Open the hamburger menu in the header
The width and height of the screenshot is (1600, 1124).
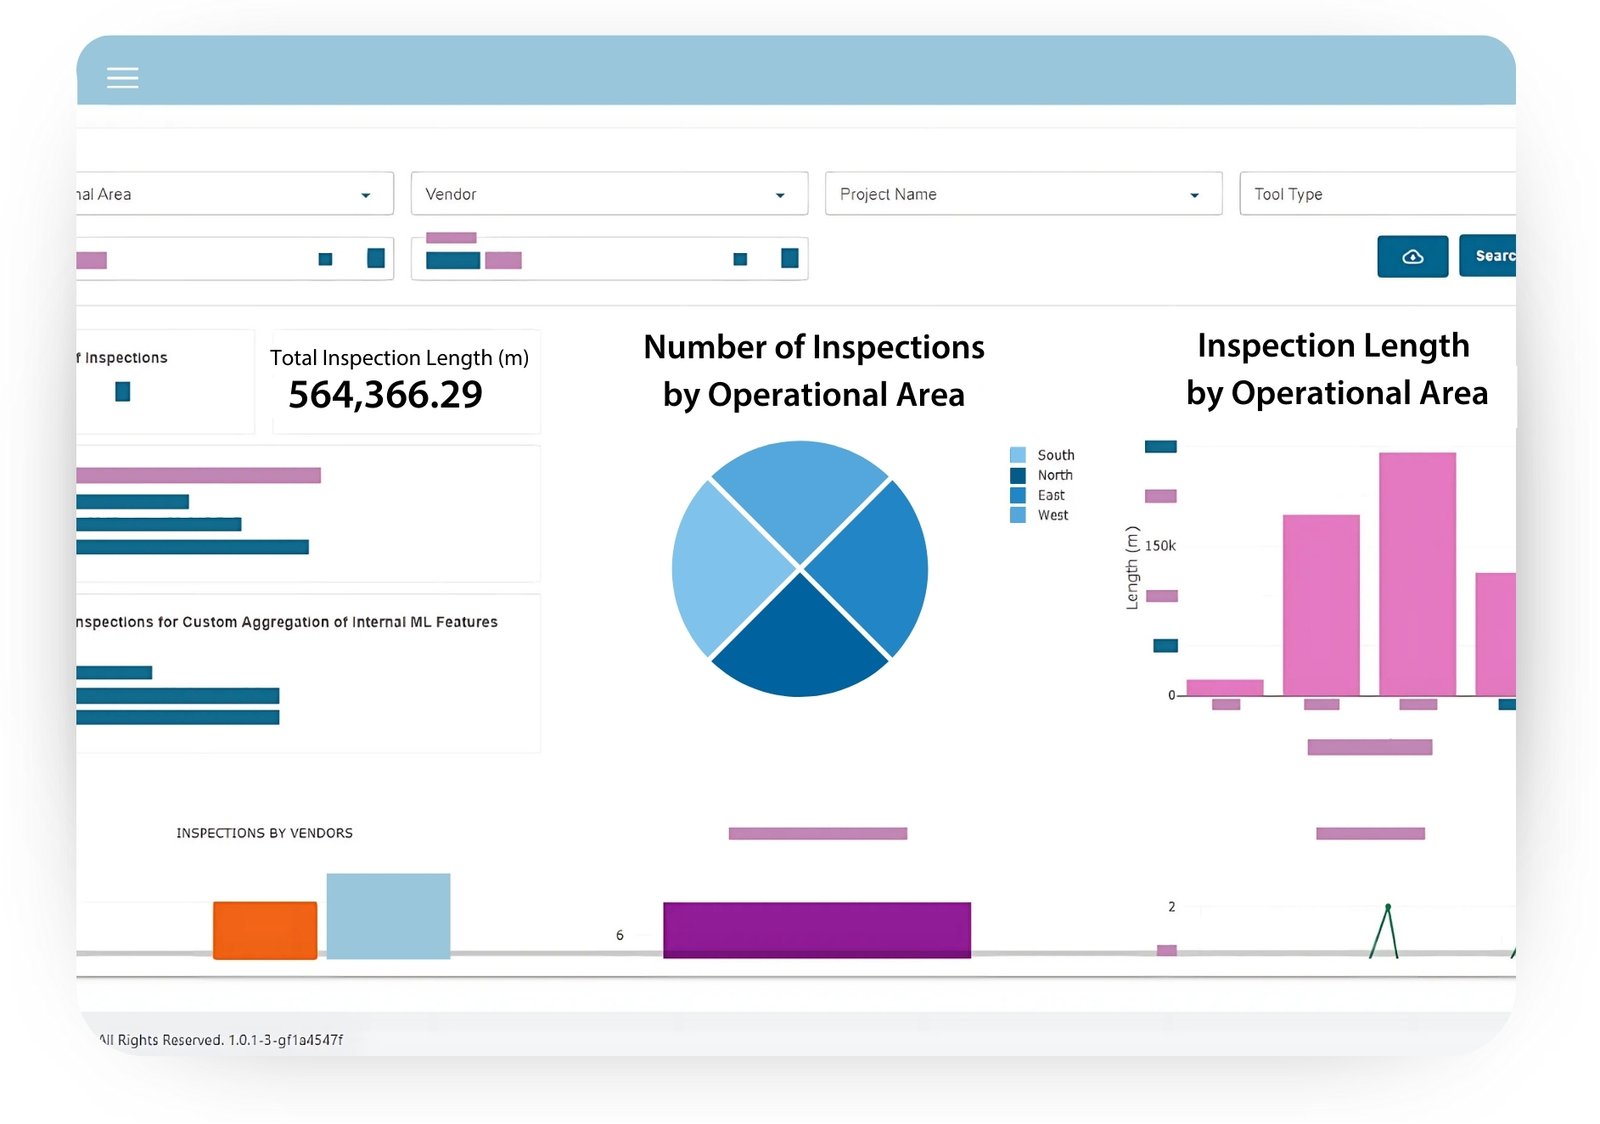(x=122, y=77)
